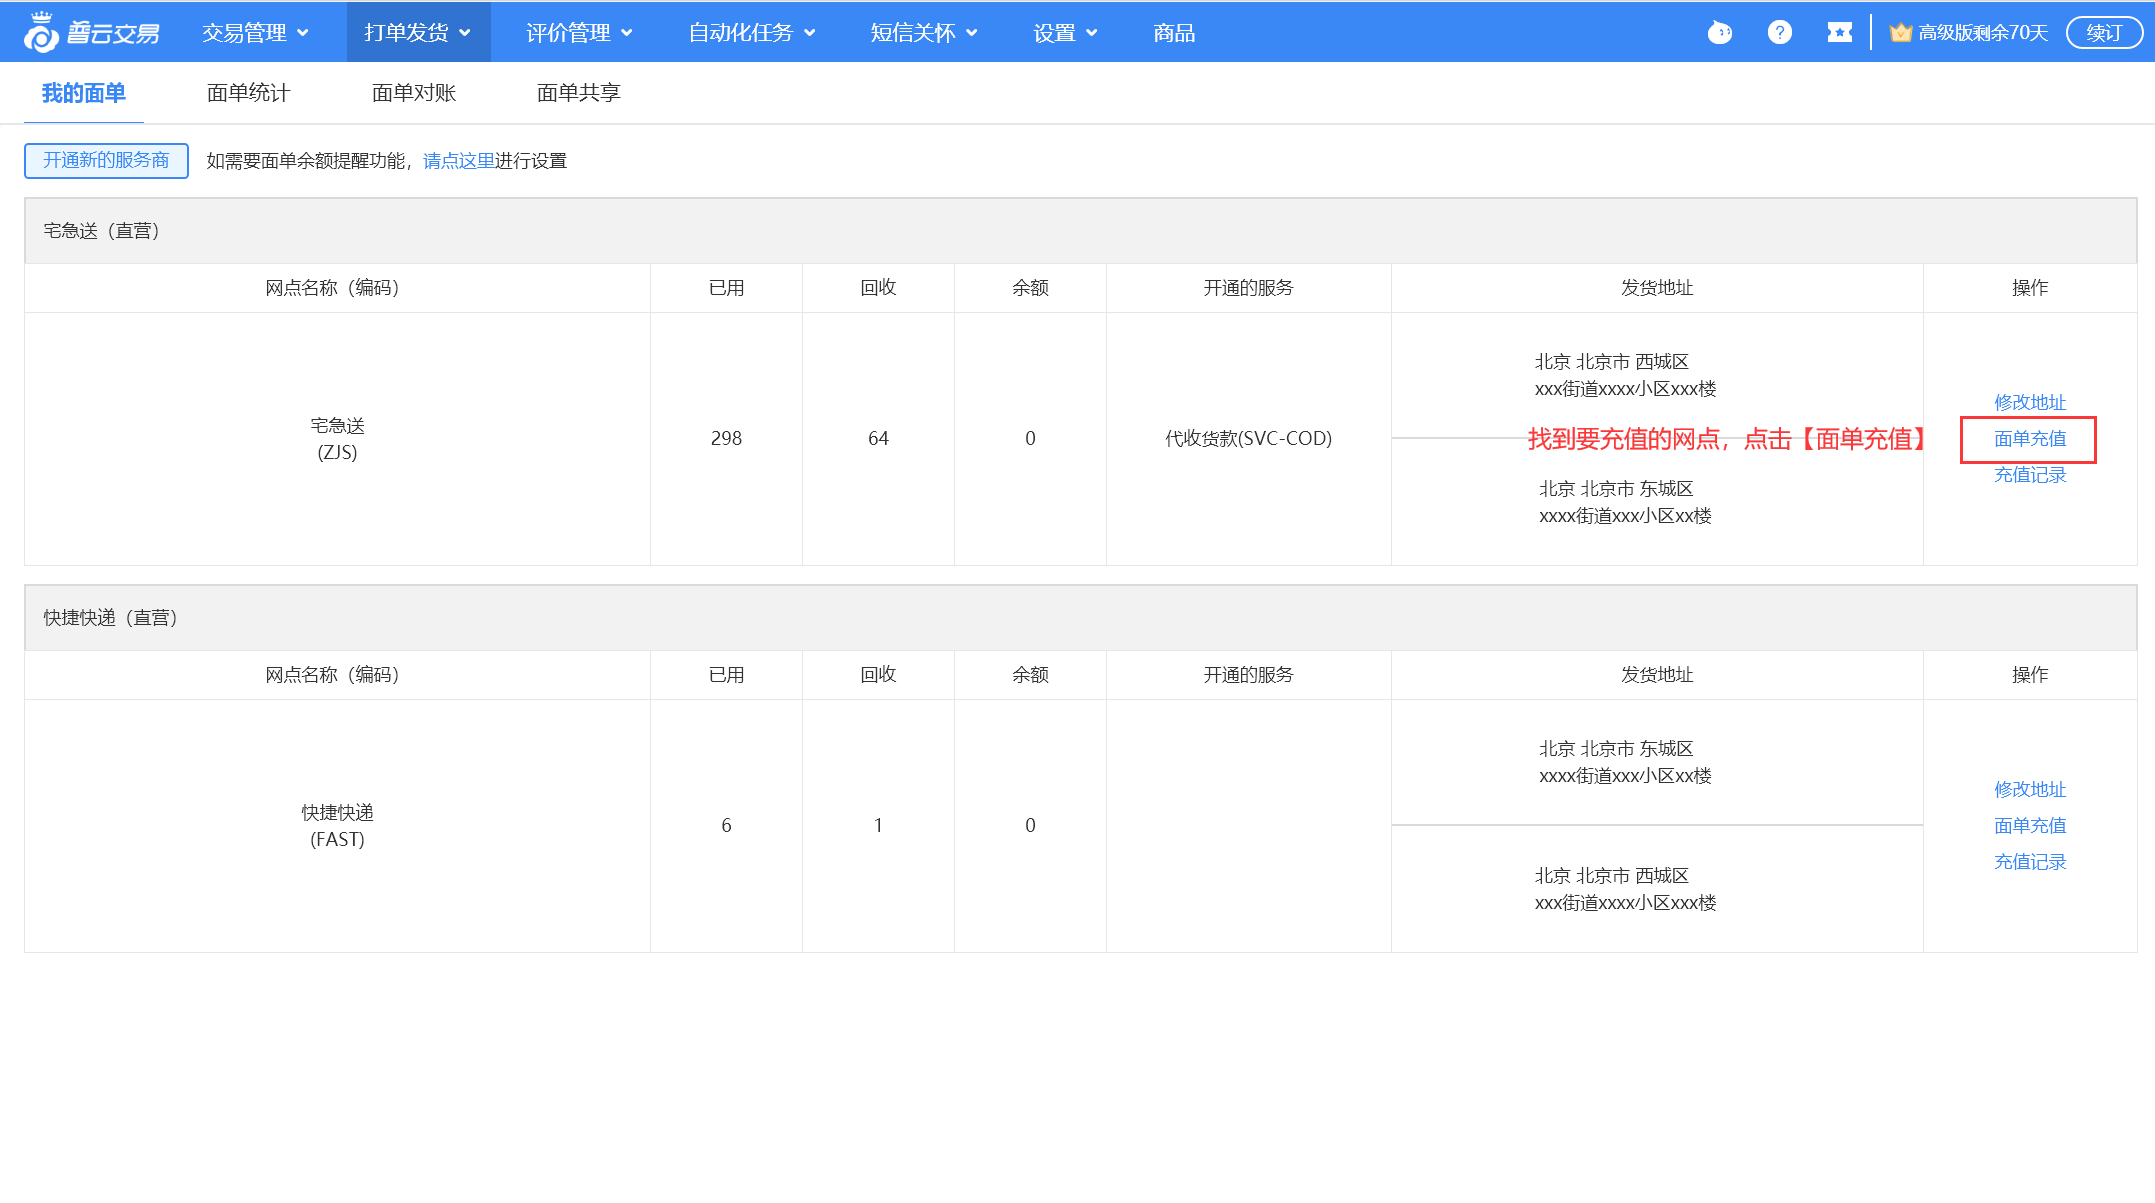Expand the 设置 dropdown menu

tap(1065, 33)
